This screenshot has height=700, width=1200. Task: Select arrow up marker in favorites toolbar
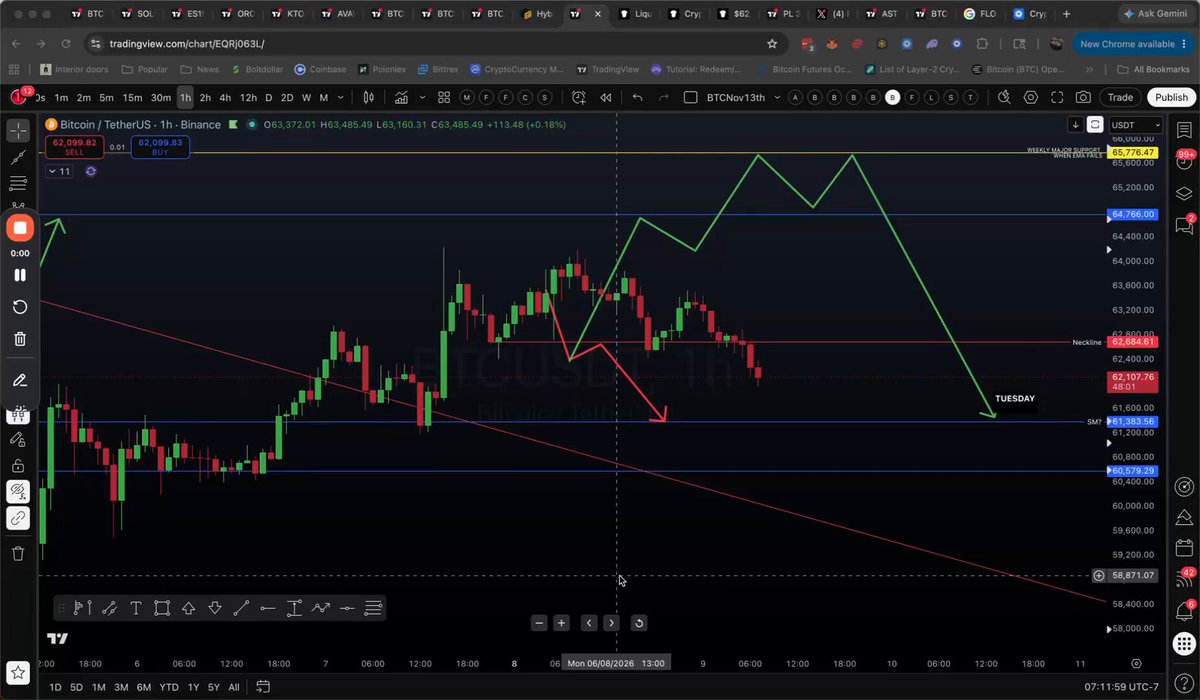tap(189, 607)
